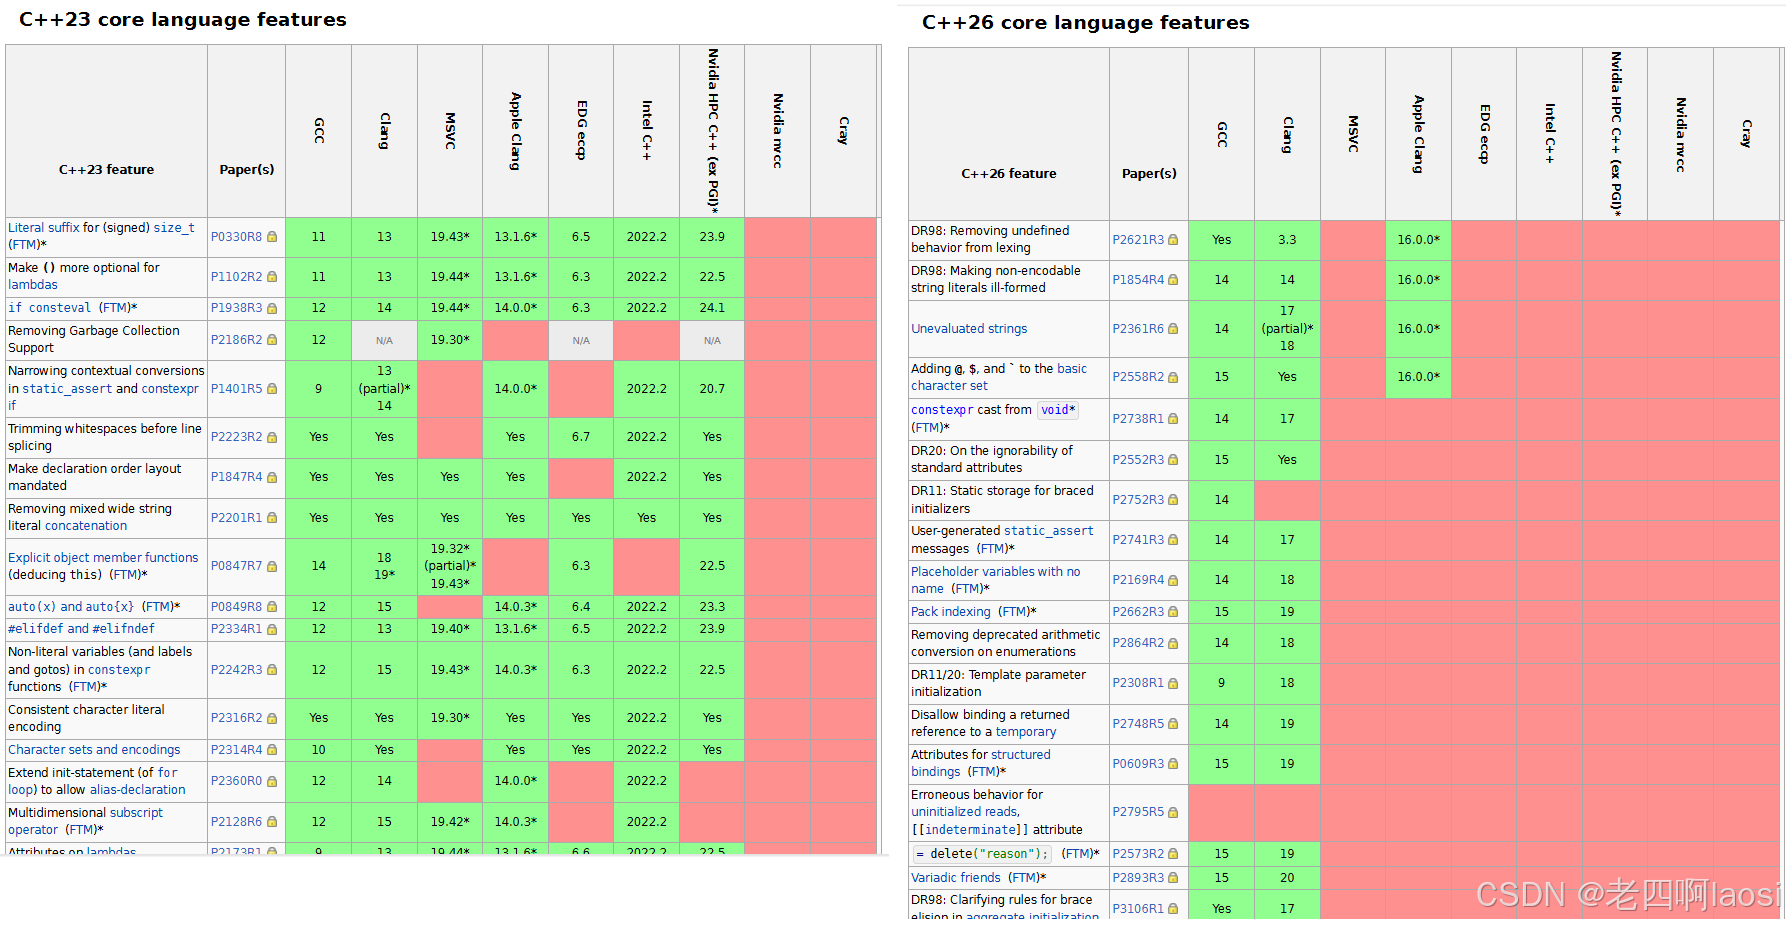The width and height of the screenshot is (1786, 925).
Task: Click 'C++23 core language features' heading
Action: (183, 19)
